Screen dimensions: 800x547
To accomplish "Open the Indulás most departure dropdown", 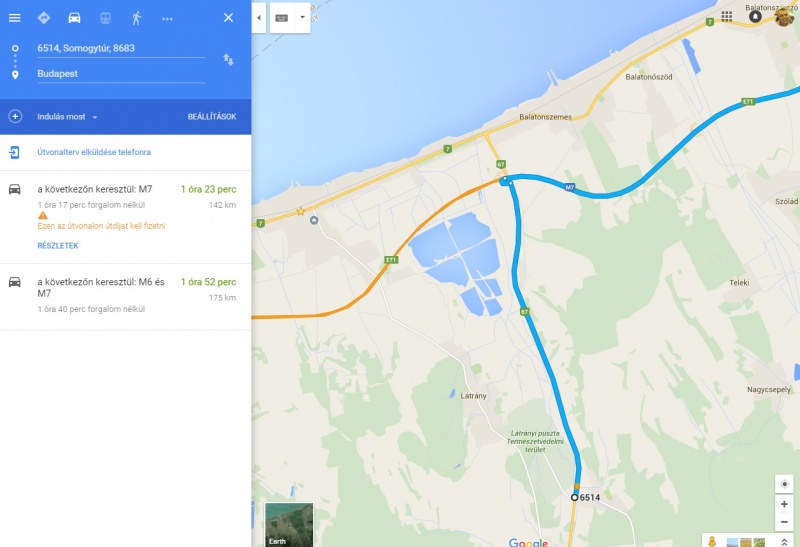I will (67, 117).
